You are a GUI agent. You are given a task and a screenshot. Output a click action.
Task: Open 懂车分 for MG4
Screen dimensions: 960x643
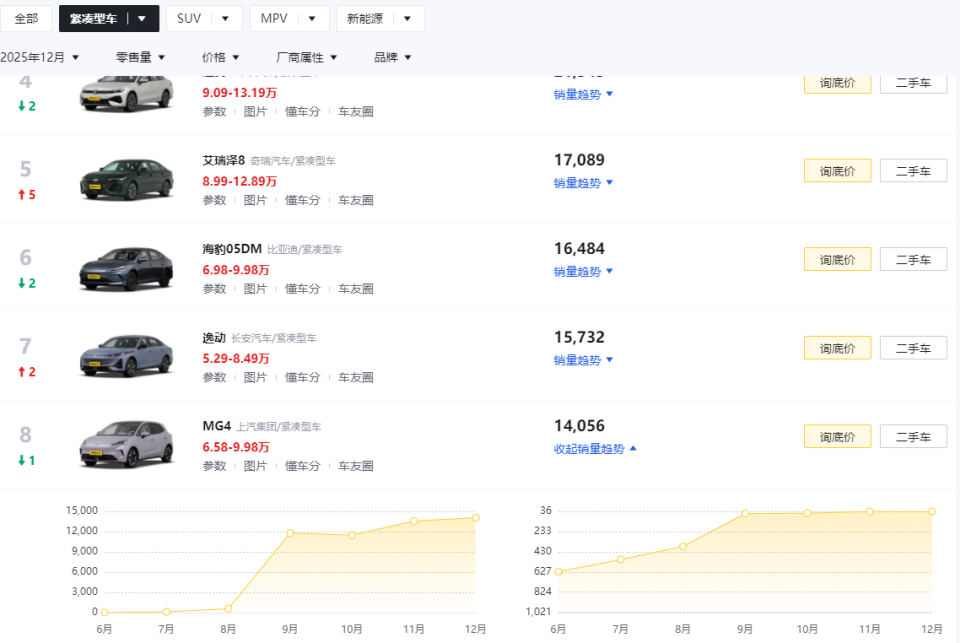coord(302,465)
